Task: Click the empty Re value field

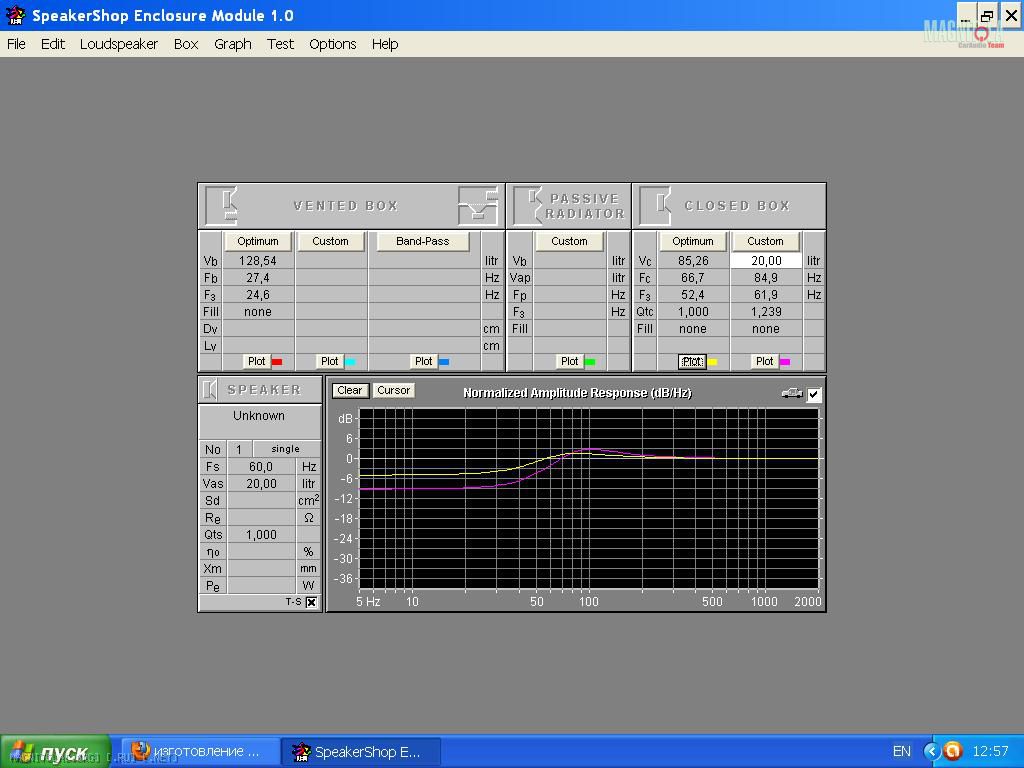Action: tap(261, 517)
